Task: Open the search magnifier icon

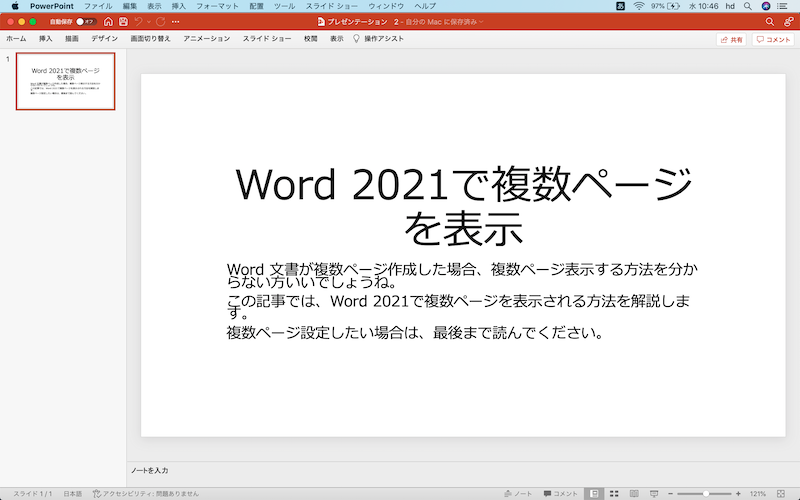Action: (x=769, y=21)
